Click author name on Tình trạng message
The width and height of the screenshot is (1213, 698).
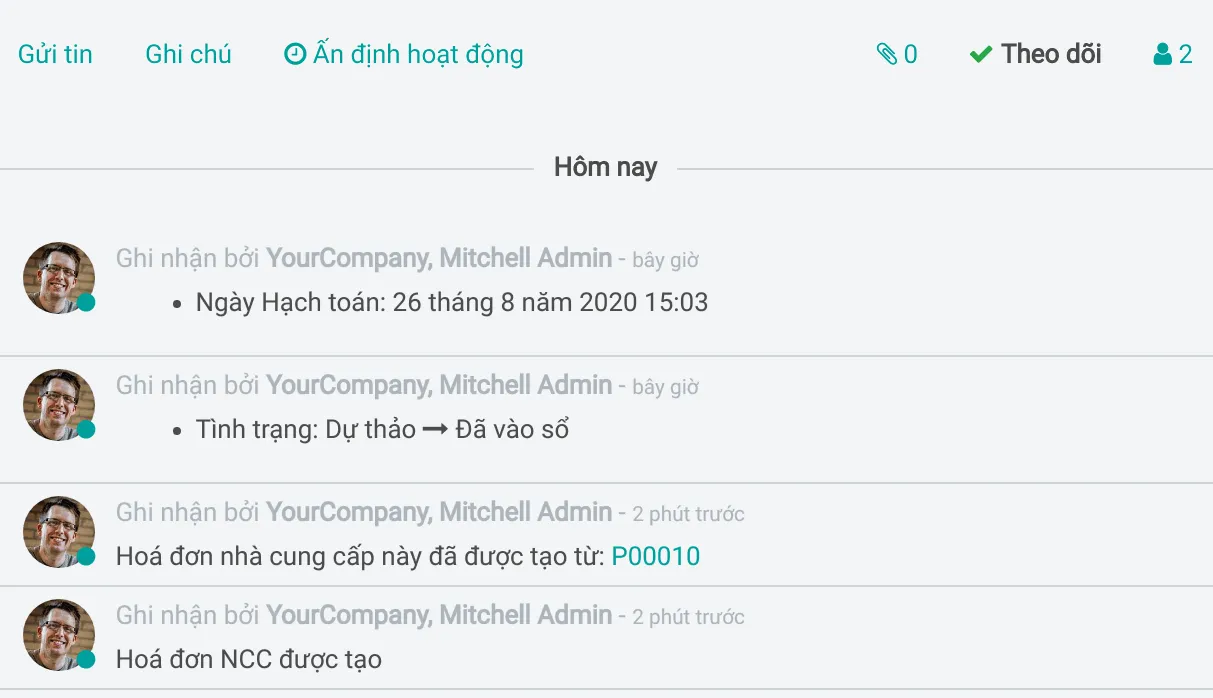(438, 385)
